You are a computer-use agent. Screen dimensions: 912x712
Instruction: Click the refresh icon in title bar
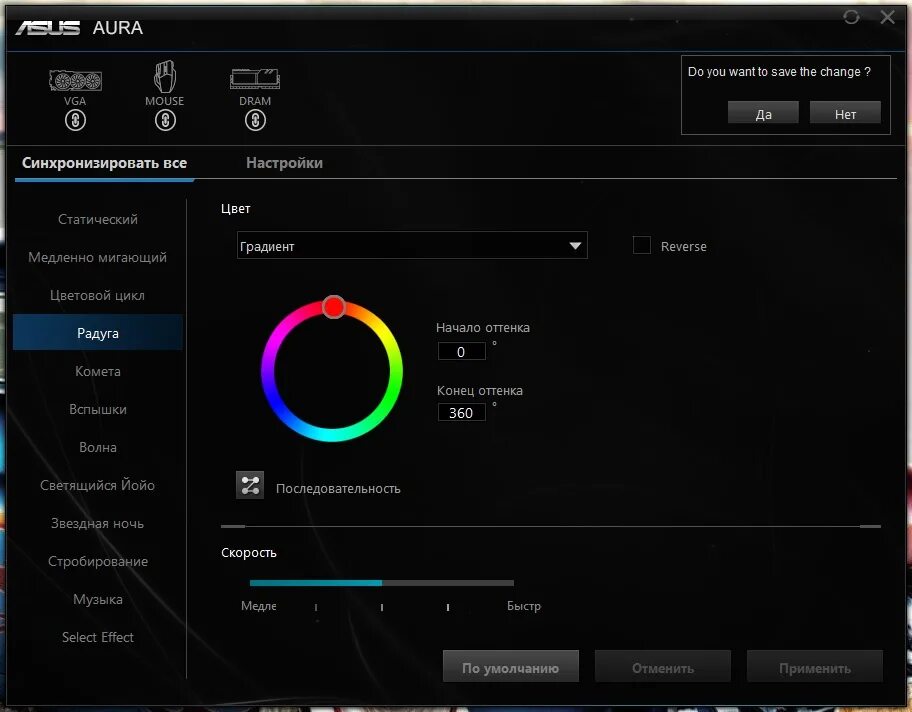(851, 17)
